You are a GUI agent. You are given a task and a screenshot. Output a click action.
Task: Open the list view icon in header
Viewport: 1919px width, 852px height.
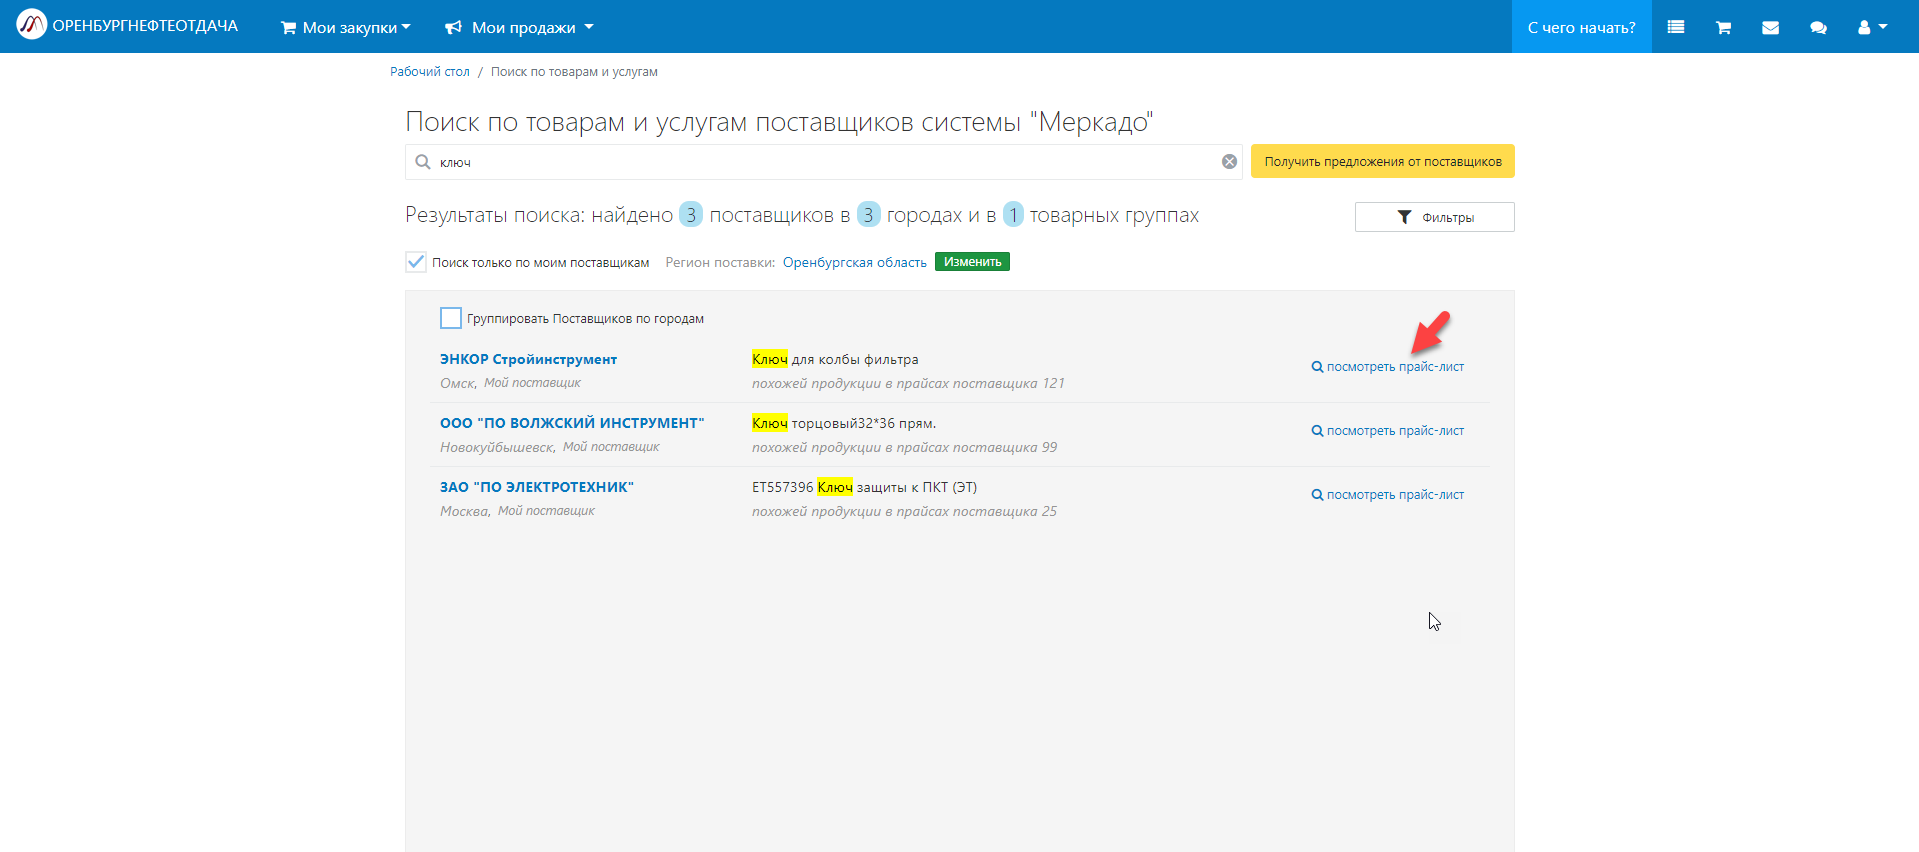(x=1676, y=27)
